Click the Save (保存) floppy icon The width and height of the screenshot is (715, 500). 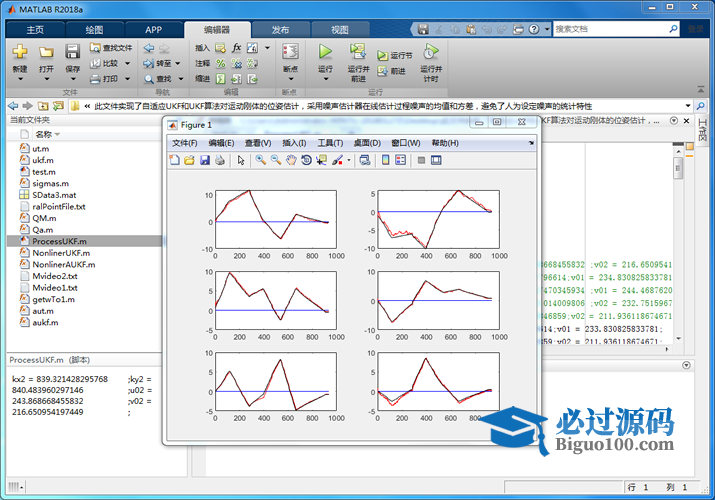pyautogui.click(x=72, y=52)
